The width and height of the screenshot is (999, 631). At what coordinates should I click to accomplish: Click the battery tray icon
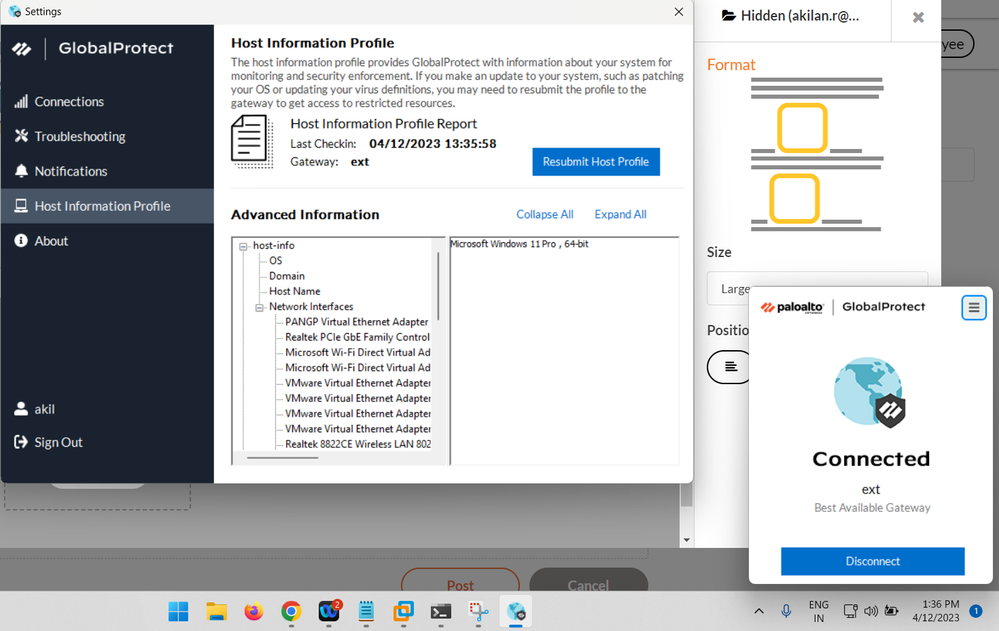[x=891, y=611]
